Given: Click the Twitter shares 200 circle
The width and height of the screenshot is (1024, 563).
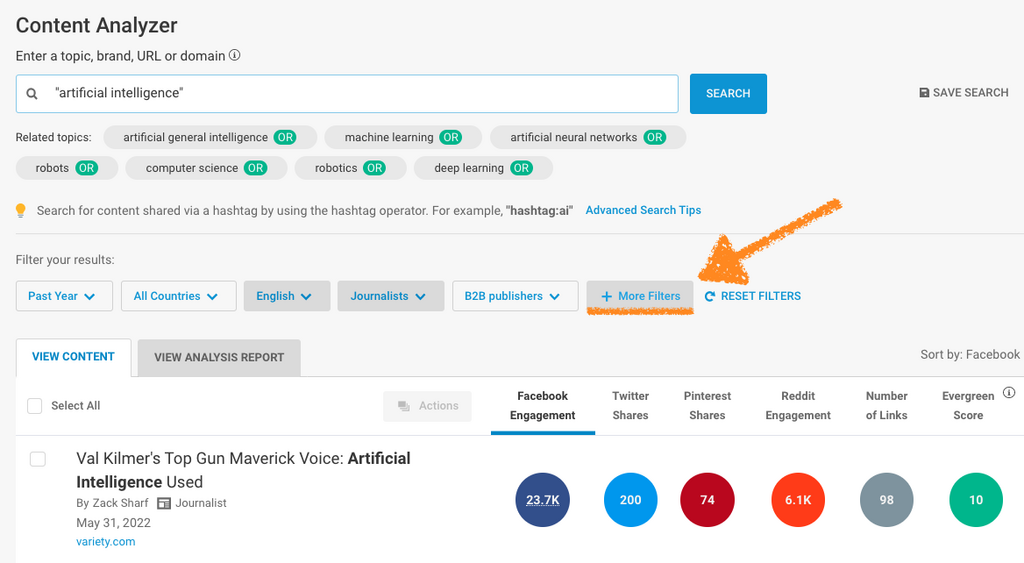Looking at the screenshot, I should [x=630, y=500].
